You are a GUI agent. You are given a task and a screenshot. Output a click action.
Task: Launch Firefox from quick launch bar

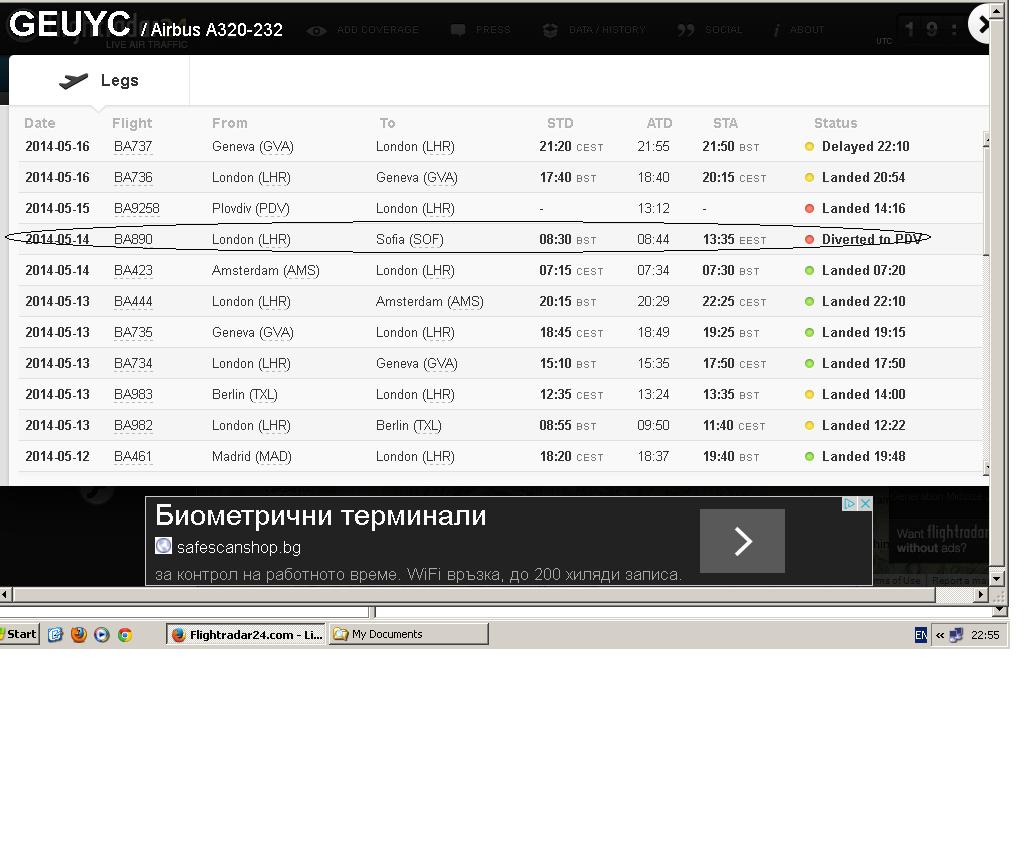click(78, 634)
